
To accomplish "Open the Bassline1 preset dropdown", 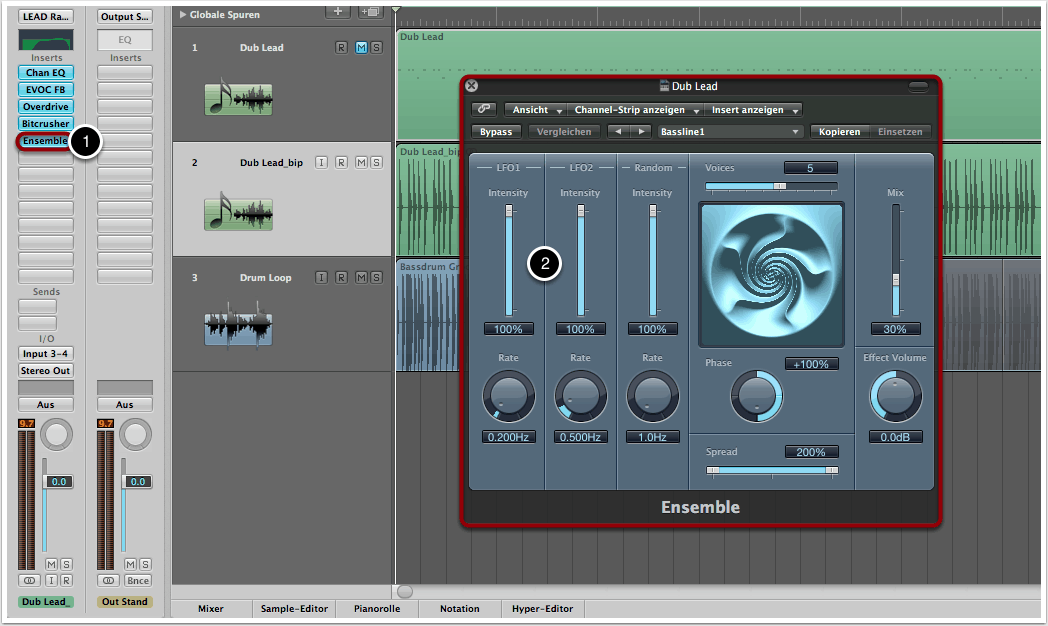I will point(730,131).
